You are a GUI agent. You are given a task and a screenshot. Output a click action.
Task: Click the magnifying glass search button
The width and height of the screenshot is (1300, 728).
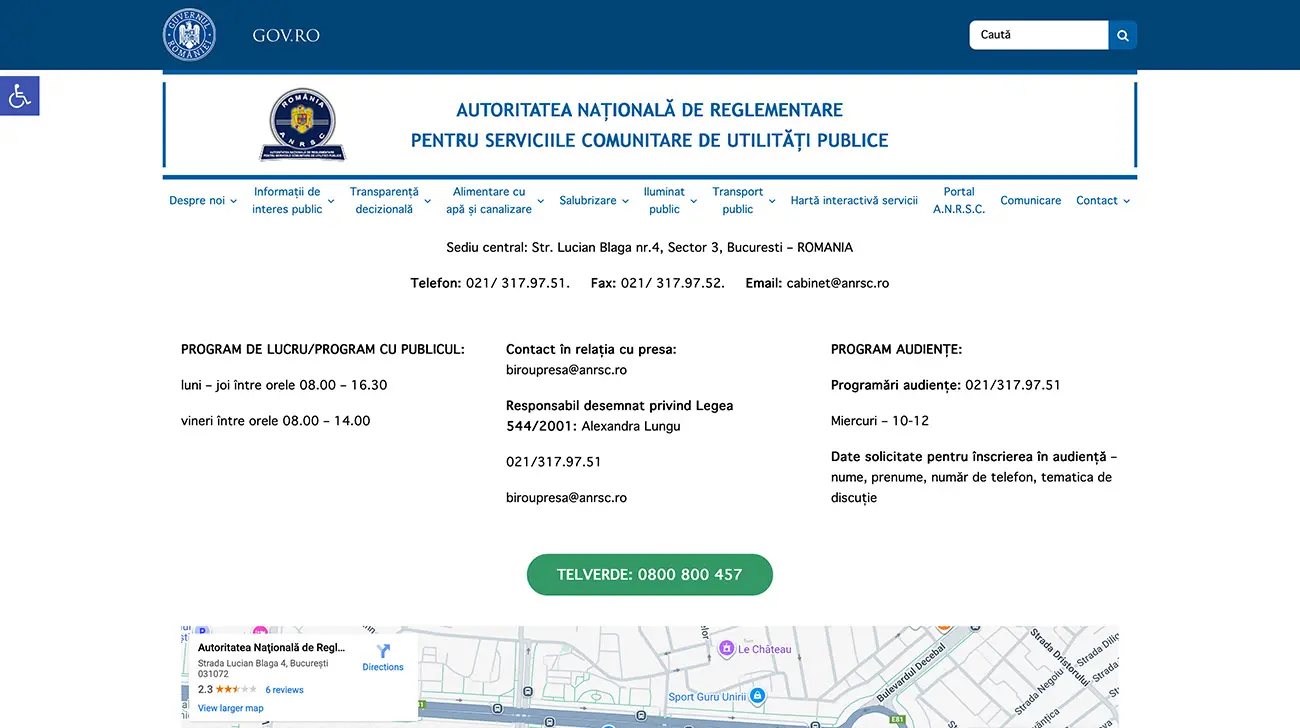[x=1122, y=35]
